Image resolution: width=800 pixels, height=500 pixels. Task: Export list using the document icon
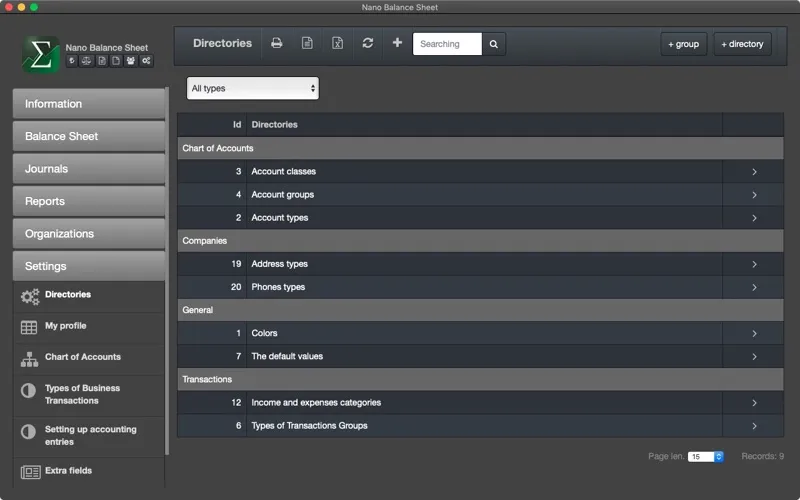[307, 43]
